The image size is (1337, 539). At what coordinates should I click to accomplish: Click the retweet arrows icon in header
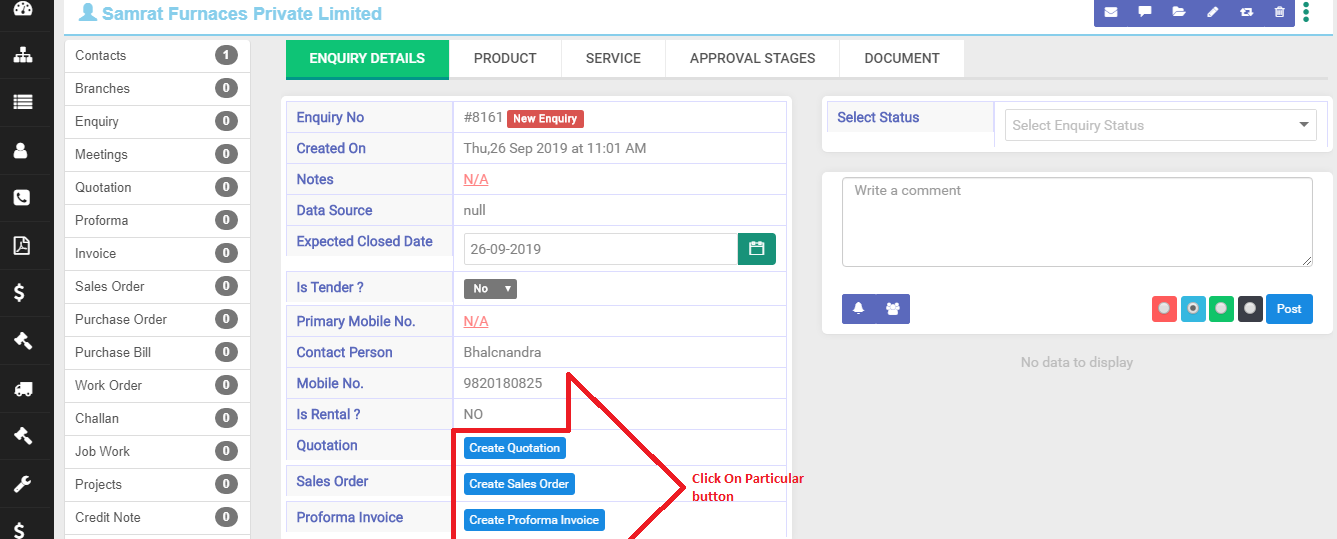(1246, 12)
